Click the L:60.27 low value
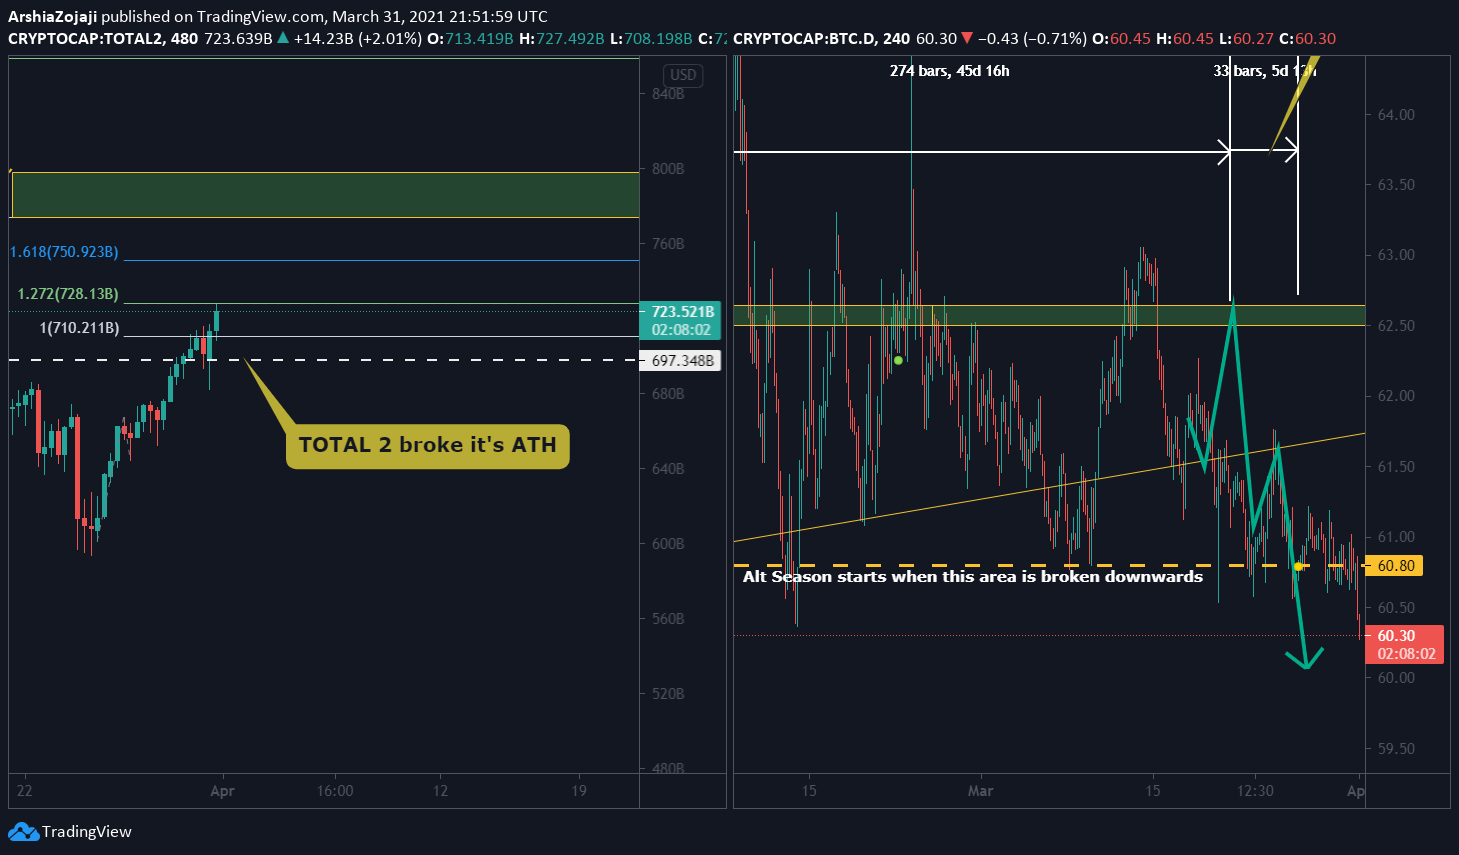The height and width of the screenshot is (855, 1459). pyautogui.click(x=1245, y=38)
